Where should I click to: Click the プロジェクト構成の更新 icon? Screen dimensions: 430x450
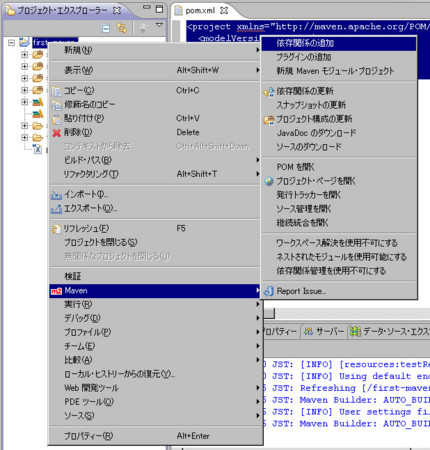269,120
